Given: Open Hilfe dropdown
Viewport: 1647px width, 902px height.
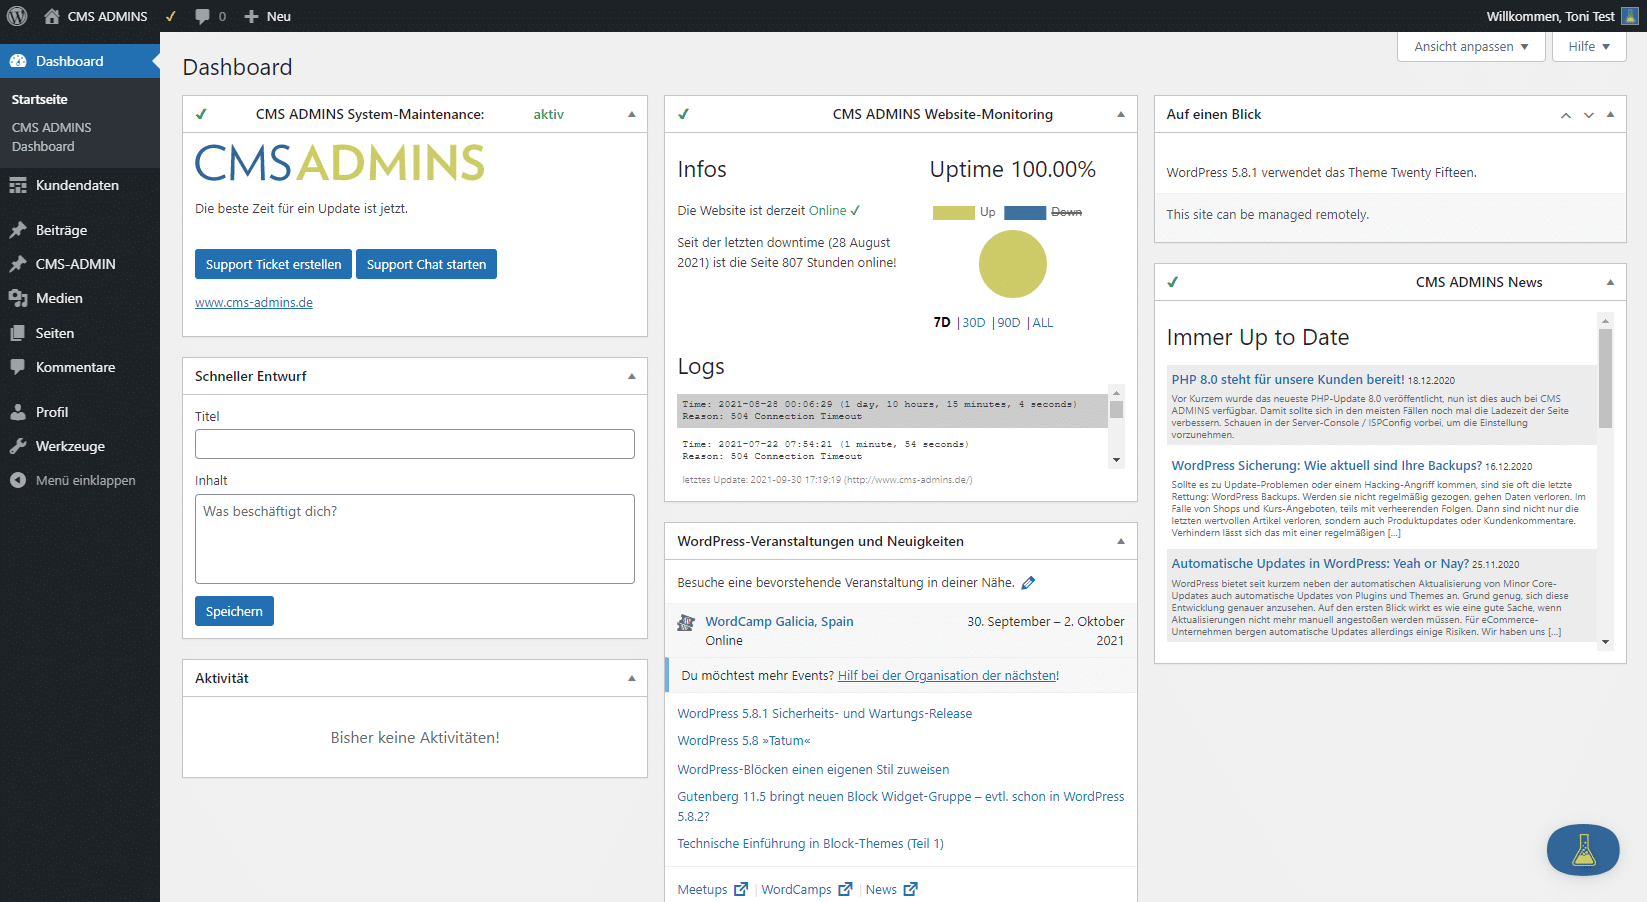Looking at the screenshot, I should 1589,46.
